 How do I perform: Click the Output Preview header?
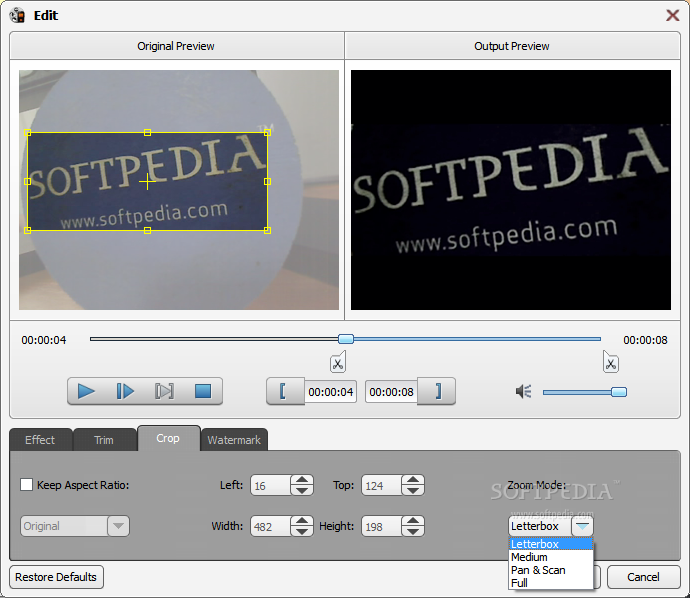point(512,46)
